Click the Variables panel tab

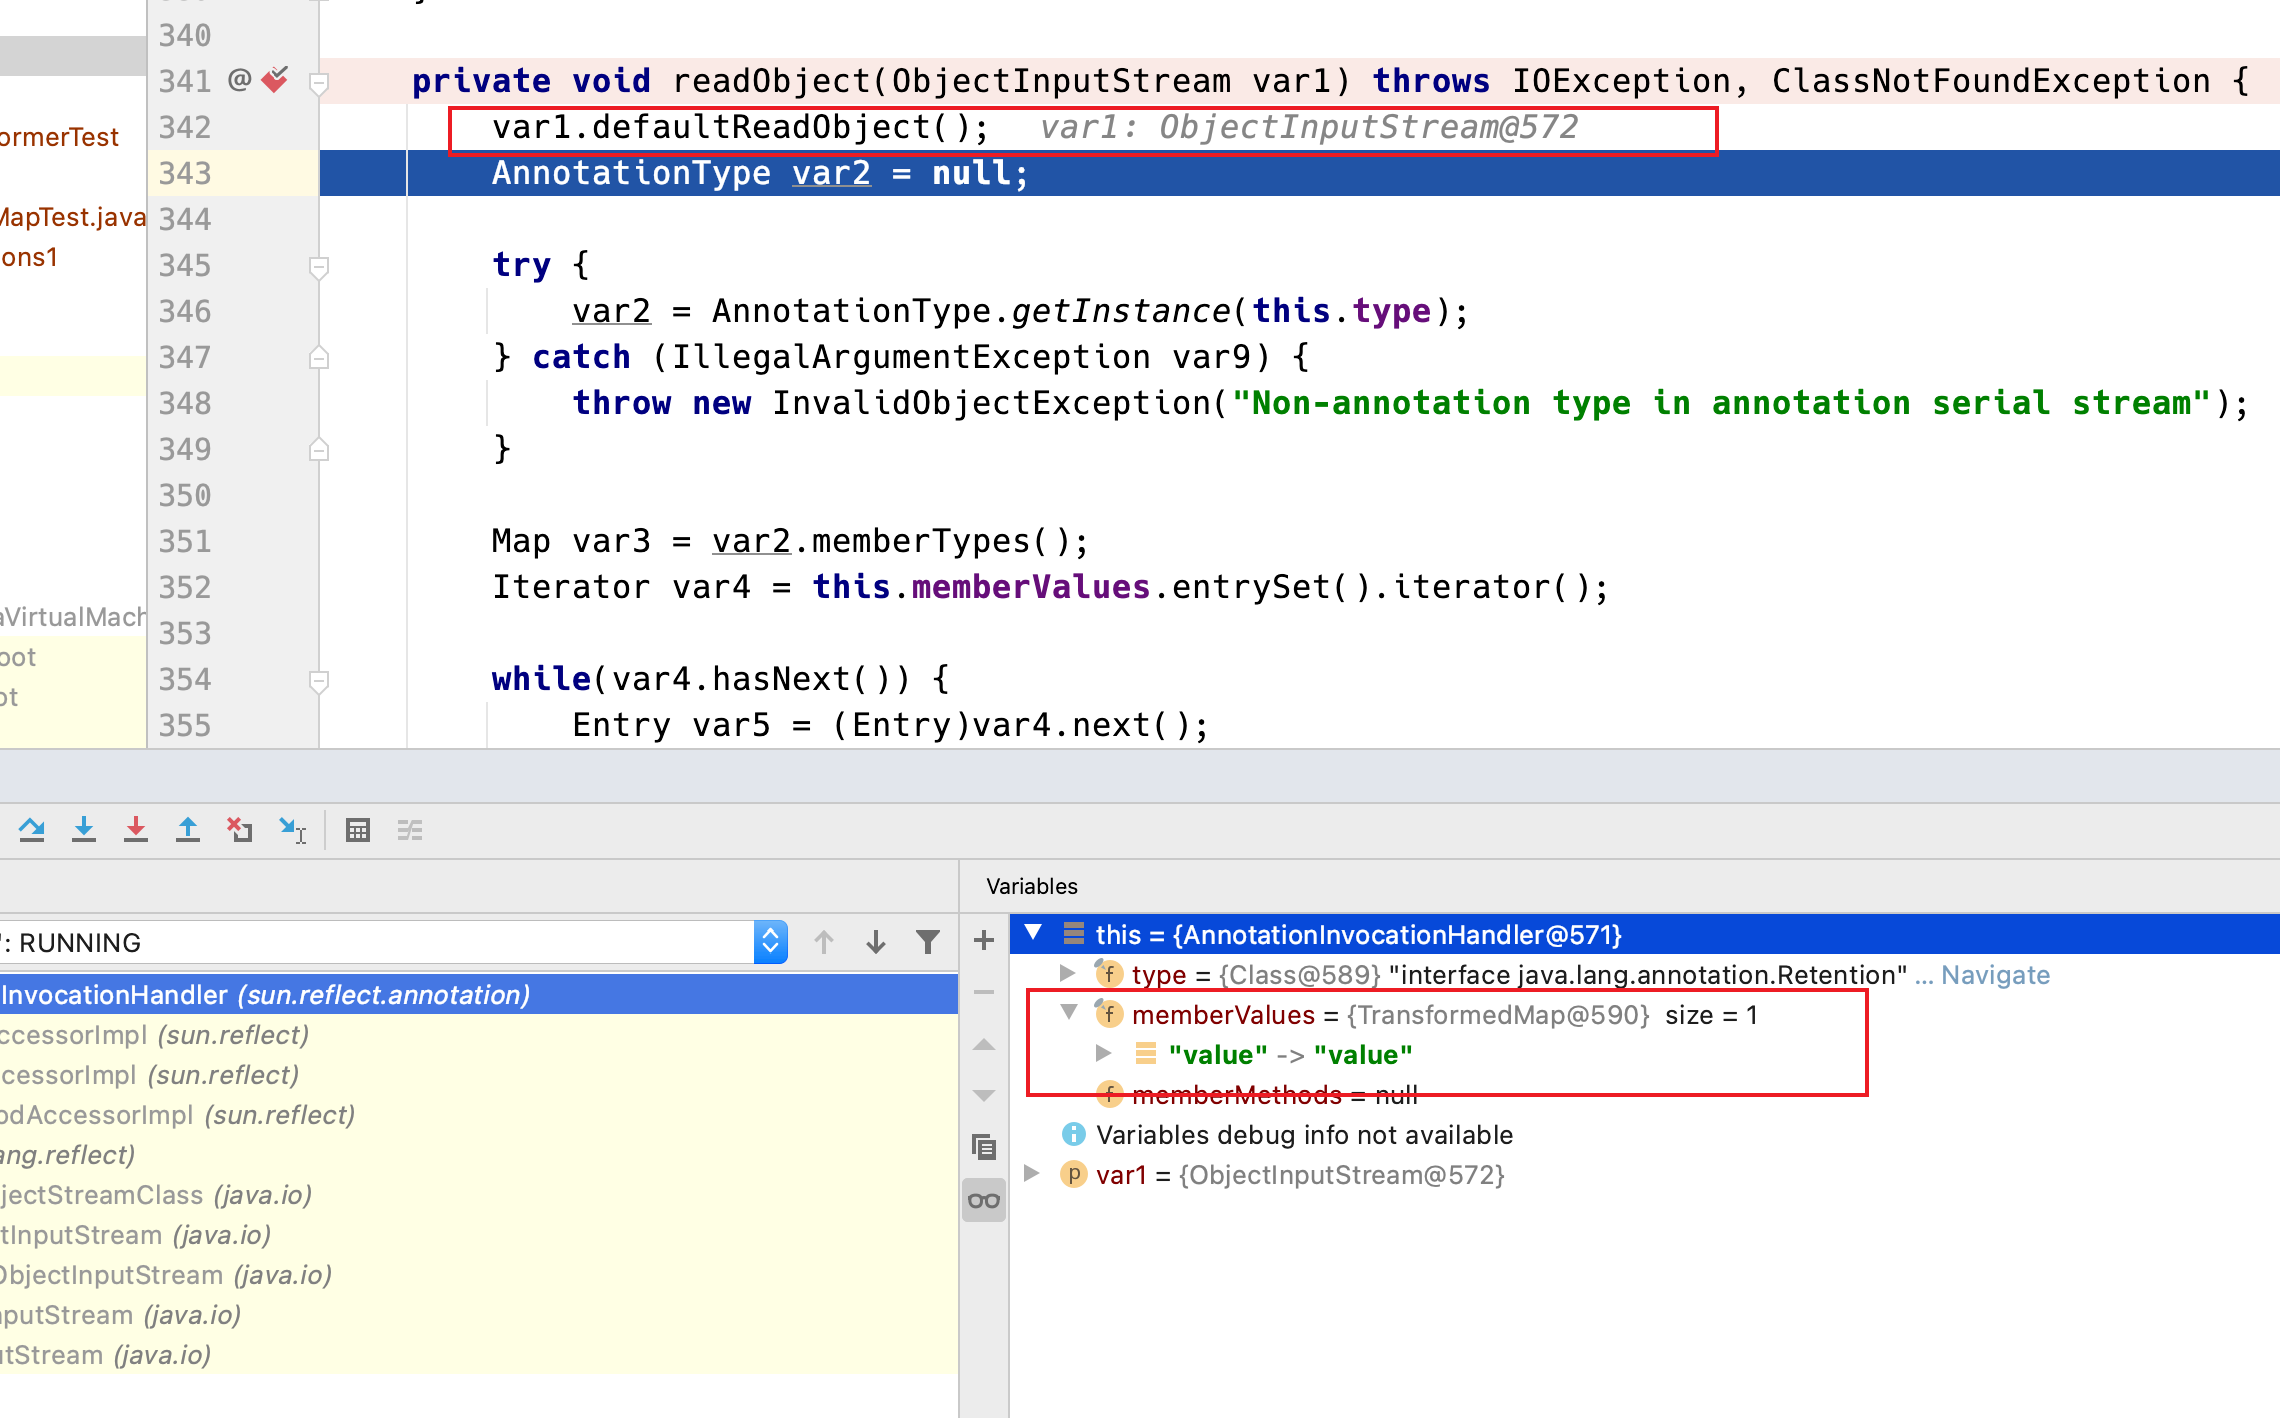(1031, 886)
